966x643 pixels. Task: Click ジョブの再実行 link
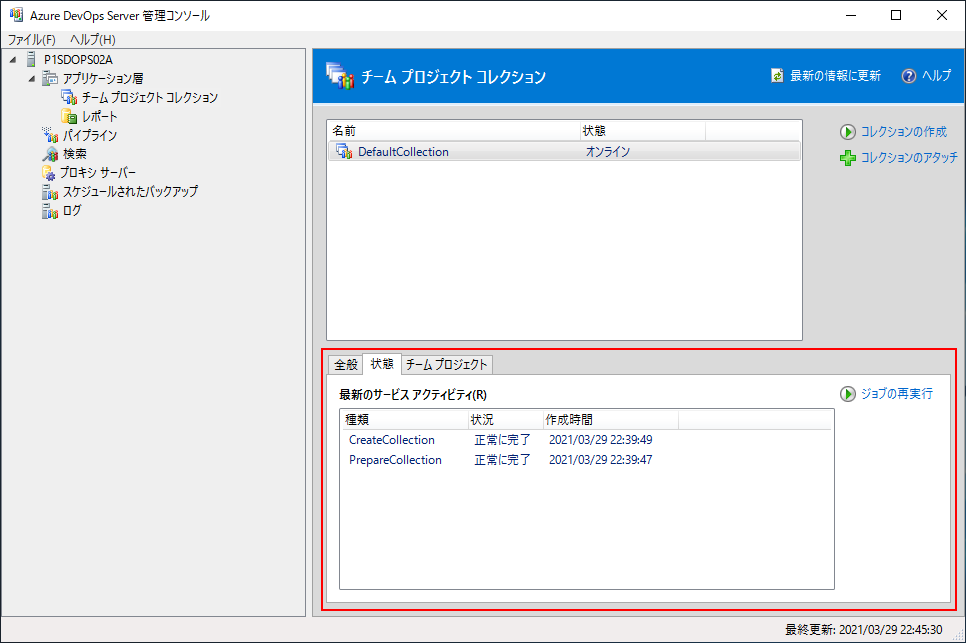(x=896, y=394)
